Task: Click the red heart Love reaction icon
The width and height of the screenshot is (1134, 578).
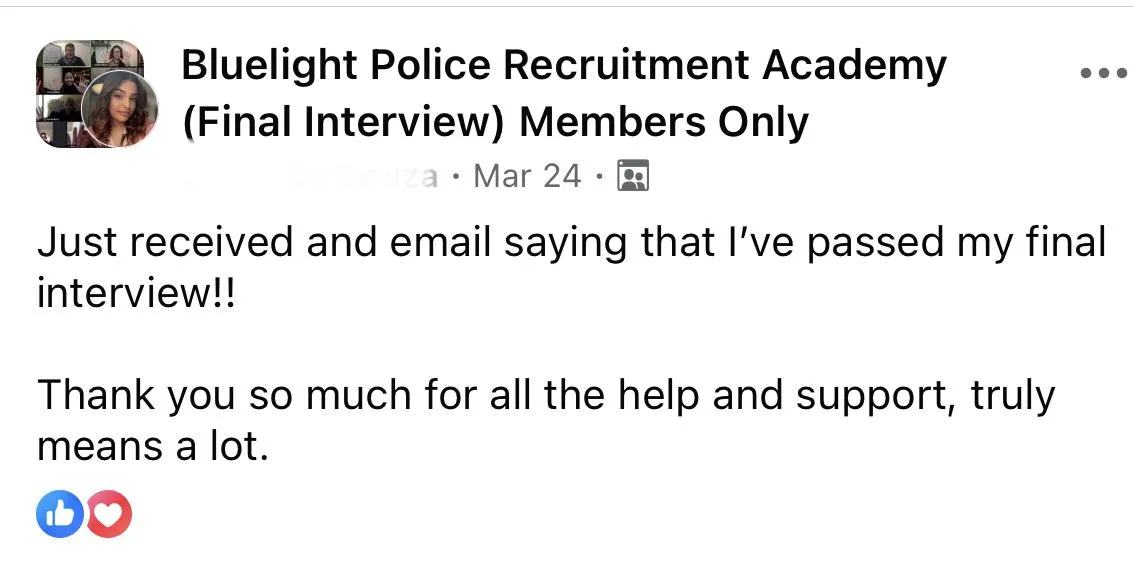Action: [x=108, y=514]
